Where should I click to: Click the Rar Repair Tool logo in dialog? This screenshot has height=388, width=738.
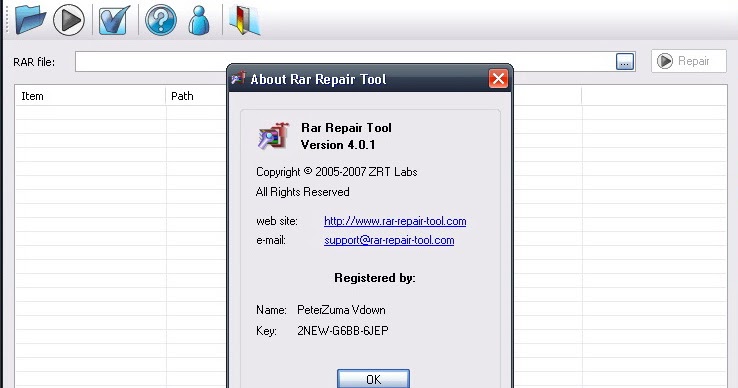click(273, 136)
